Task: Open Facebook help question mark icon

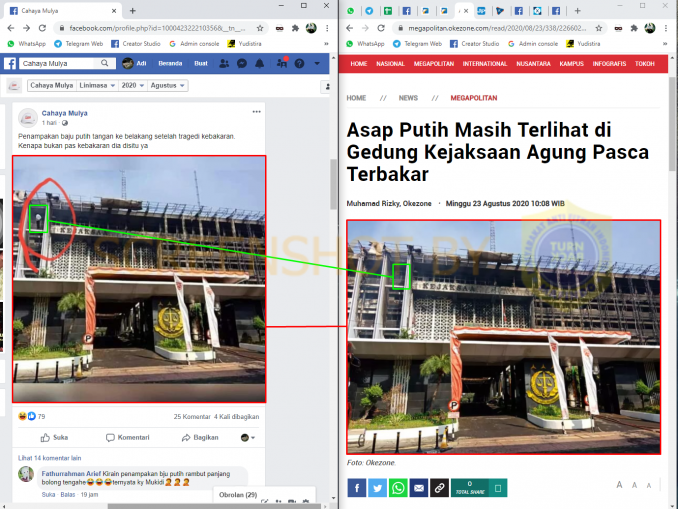Action: point(299,64)
